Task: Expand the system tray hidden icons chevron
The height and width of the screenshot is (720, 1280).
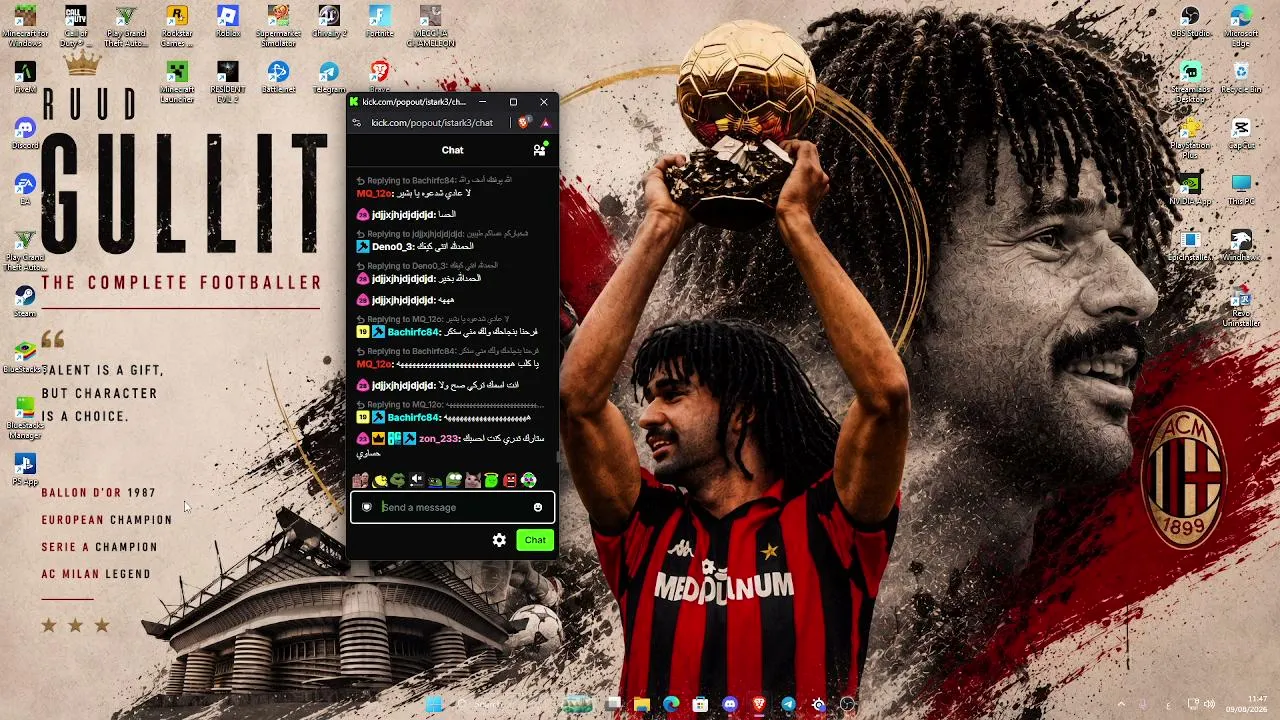Action: pyautogui.click(x=1121, y=705)
